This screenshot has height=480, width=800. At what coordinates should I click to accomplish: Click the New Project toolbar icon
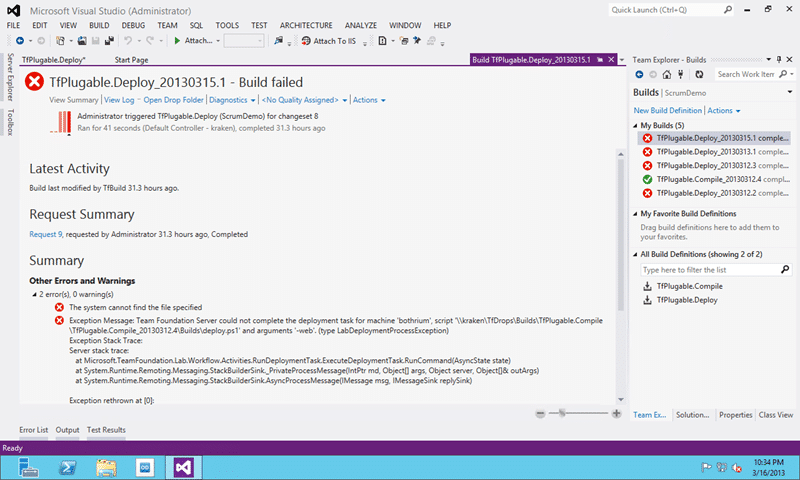pos(60,41)
